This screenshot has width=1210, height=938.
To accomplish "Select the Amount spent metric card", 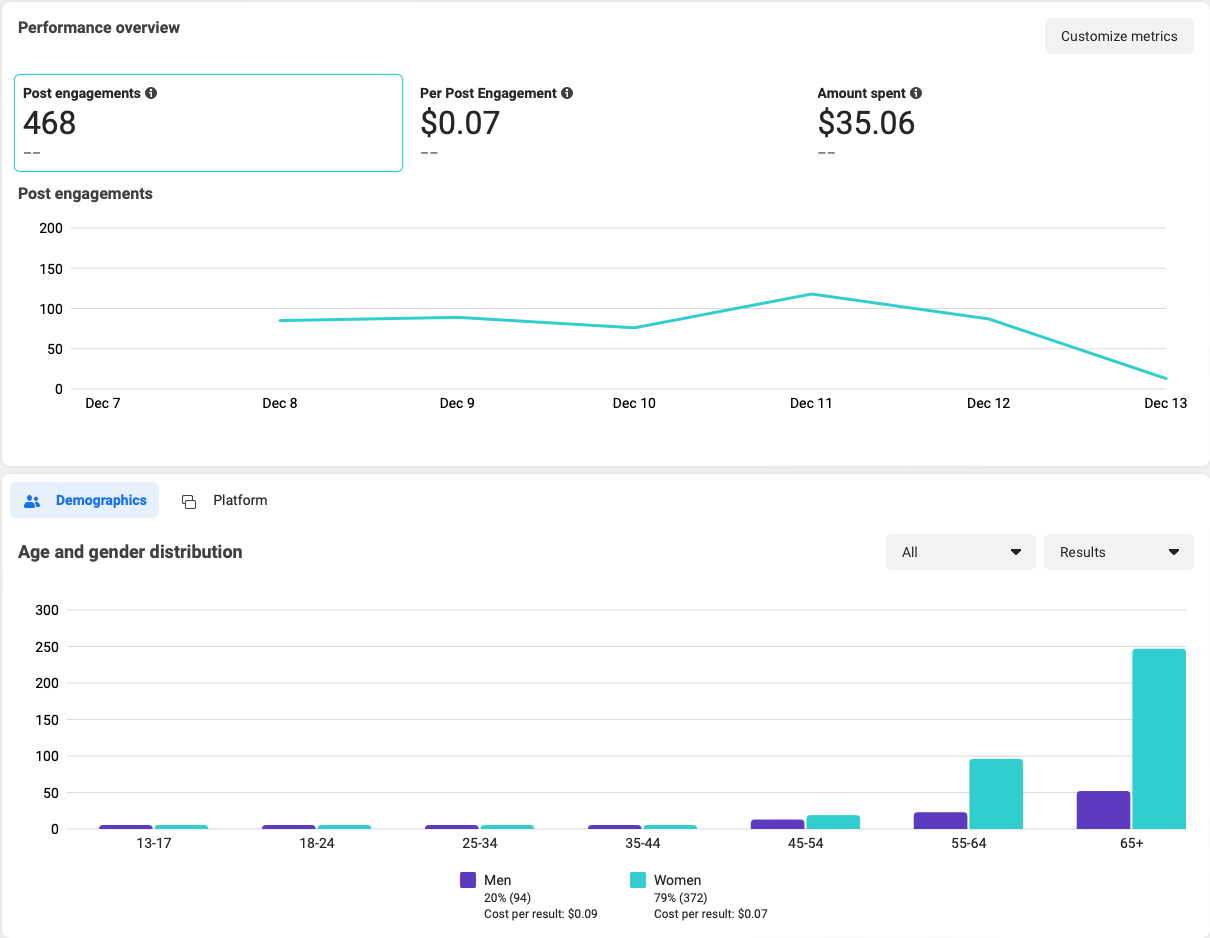I will pos(1000,122).
